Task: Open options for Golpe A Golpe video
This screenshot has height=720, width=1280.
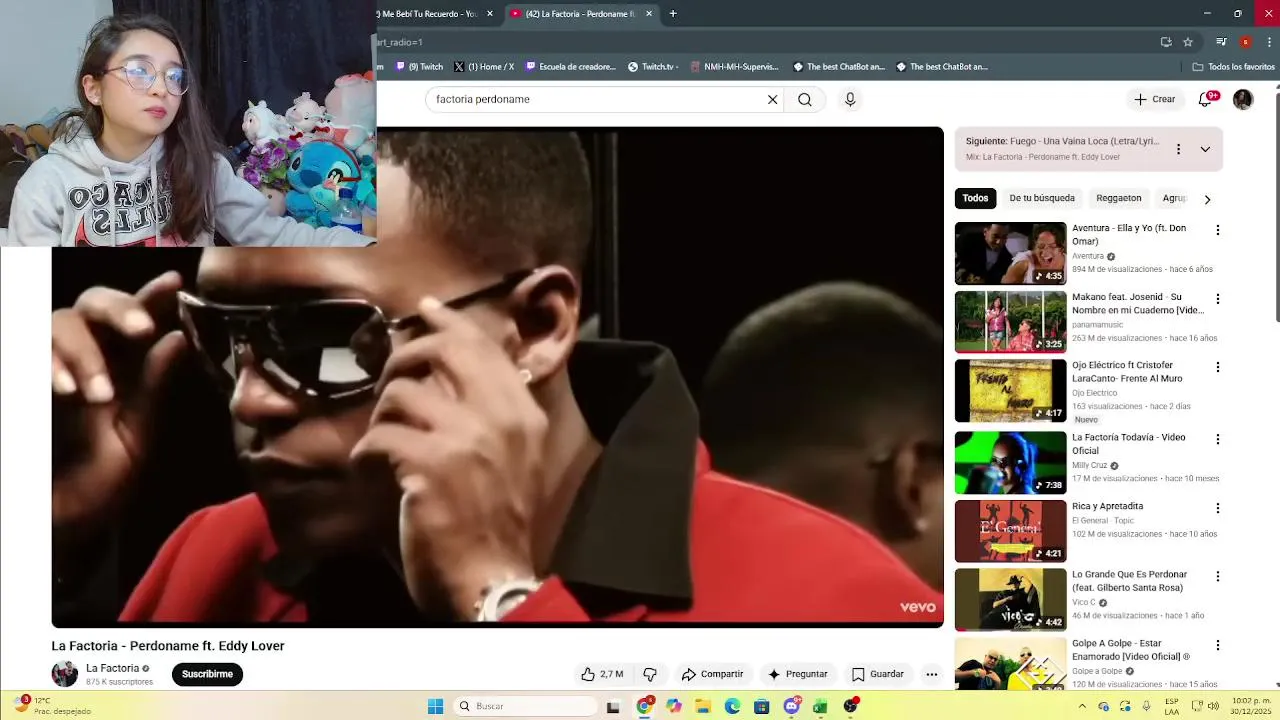Action: pyautogui.click(x=1217, y=645)
